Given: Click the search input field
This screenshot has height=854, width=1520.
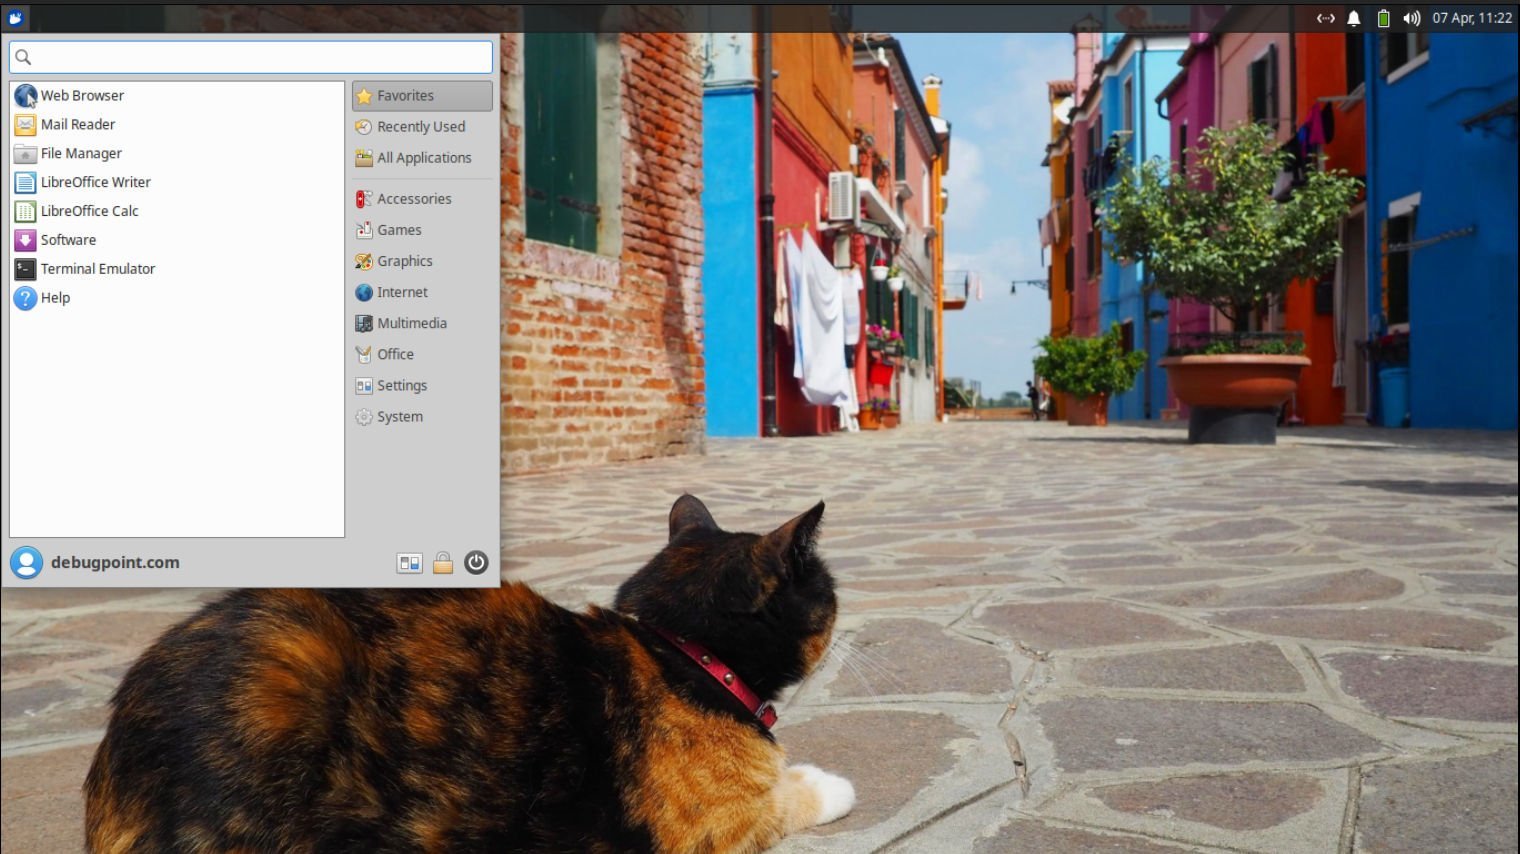Looking at the screenshot, I should [x=251, y=57].
